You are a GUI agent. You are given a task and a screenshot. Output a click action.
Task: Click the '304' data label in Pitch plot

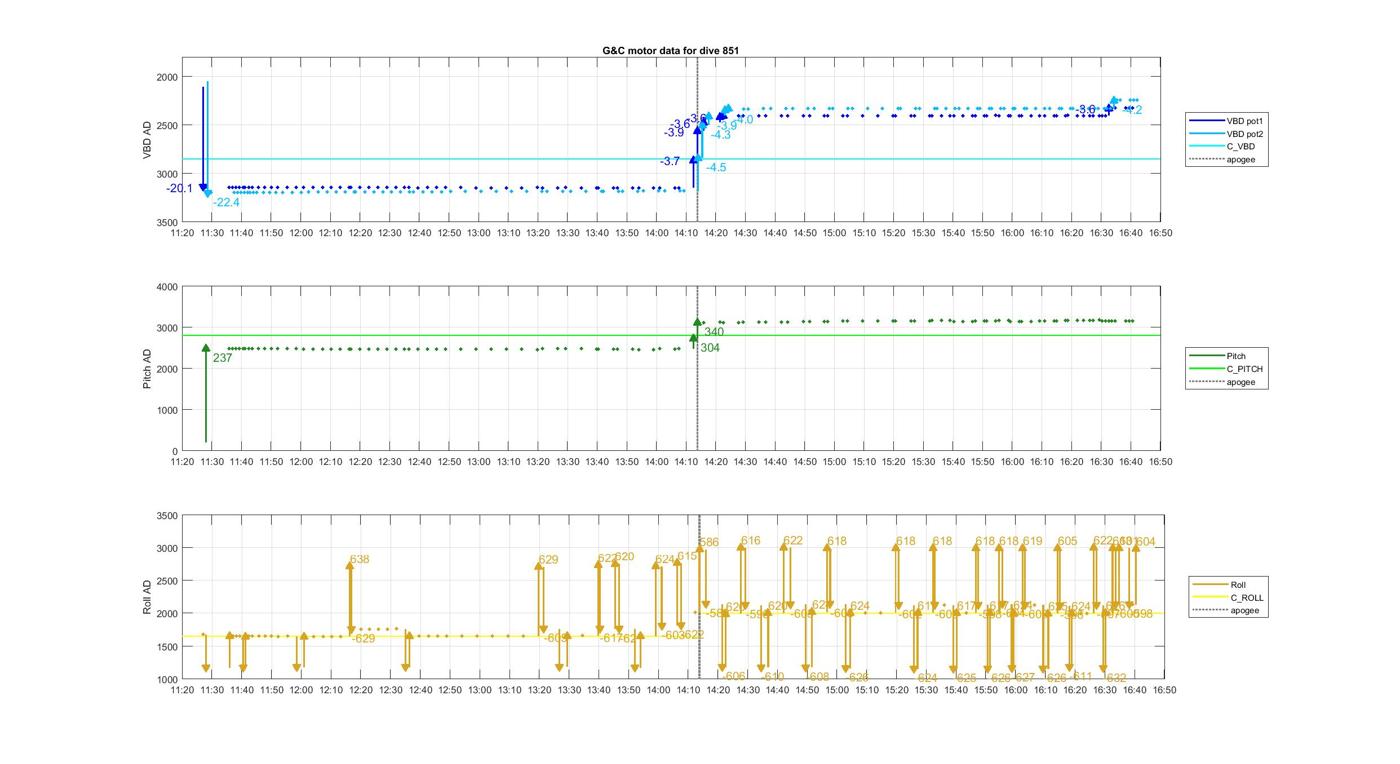pyautogui.click(x=709, y=348)
